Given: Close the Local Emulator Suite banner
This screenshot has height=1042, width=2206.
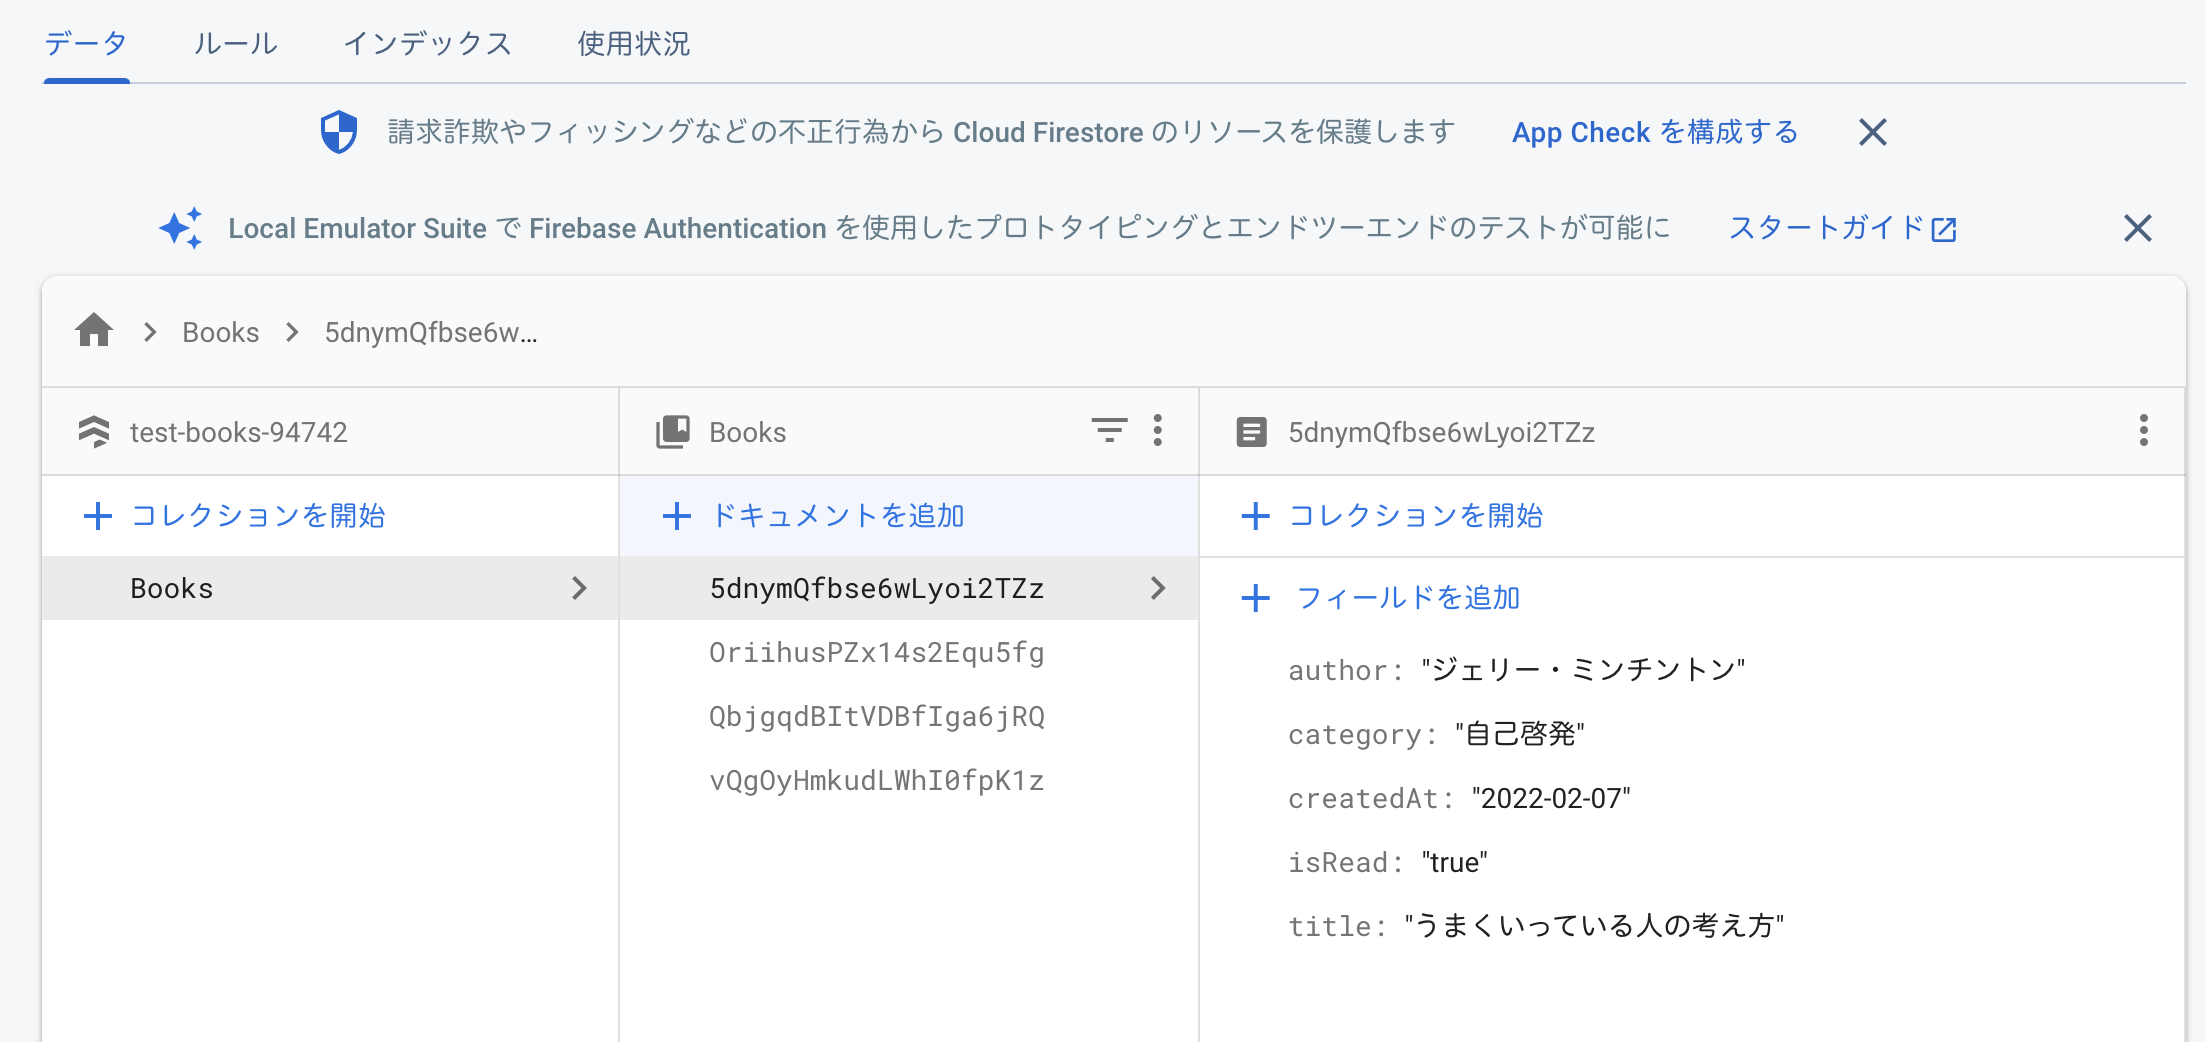Looking at the screenshot, I should tap(2137, 228).
